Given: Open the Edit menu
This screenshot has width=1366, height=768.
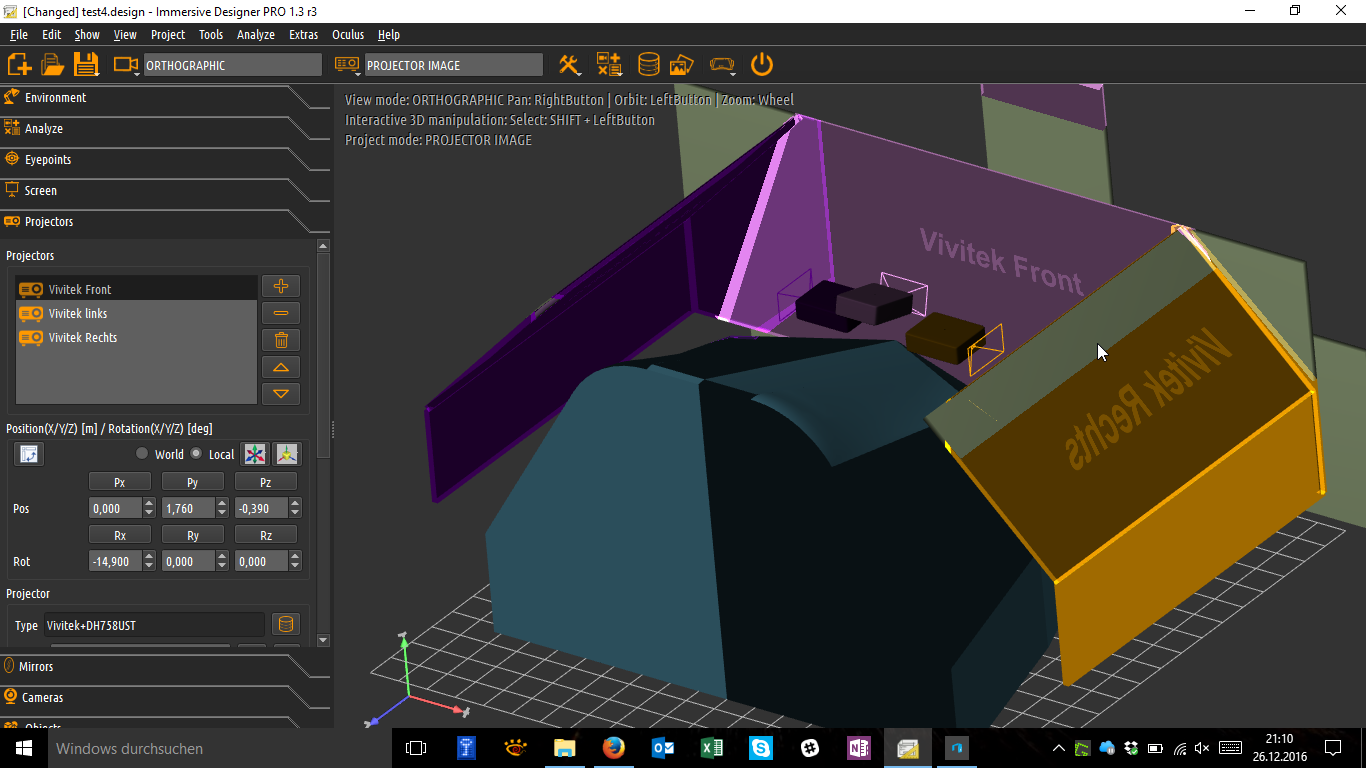Looking at the screenshot, I should tap(52, 34).
